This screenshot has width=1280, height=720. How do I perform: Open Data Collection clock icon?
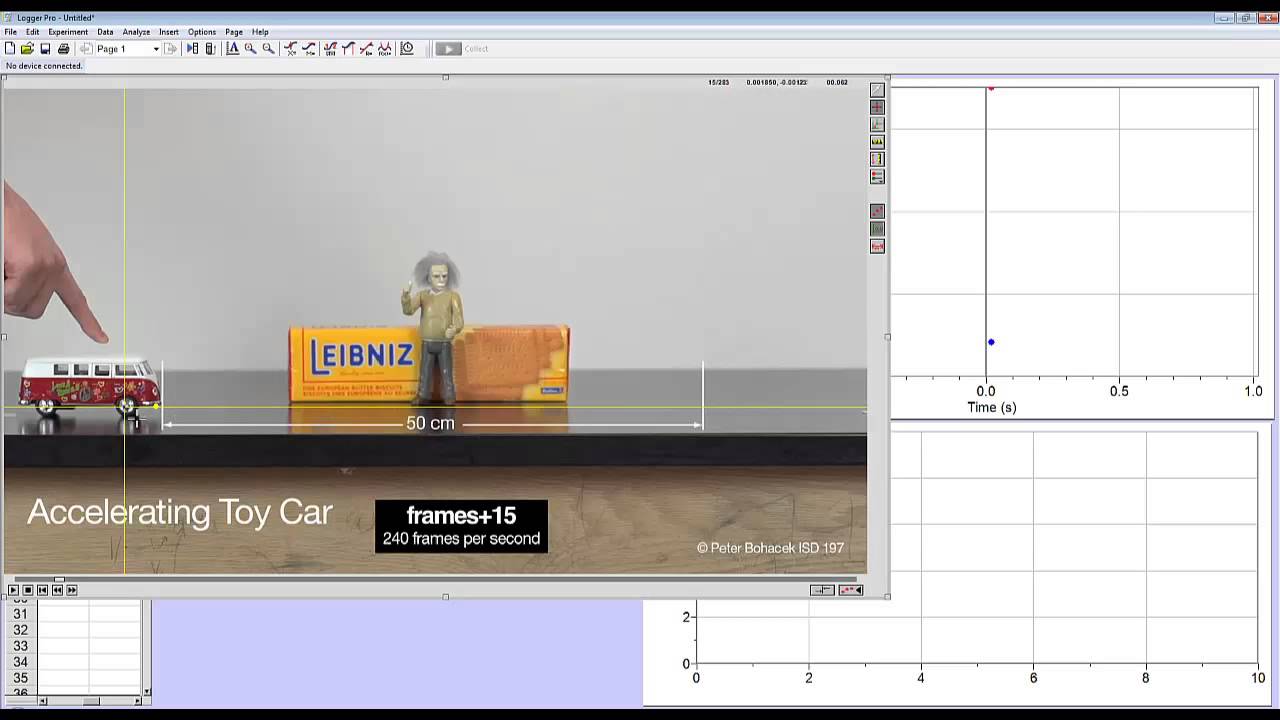pyautogui.click(x=407, y=48)
